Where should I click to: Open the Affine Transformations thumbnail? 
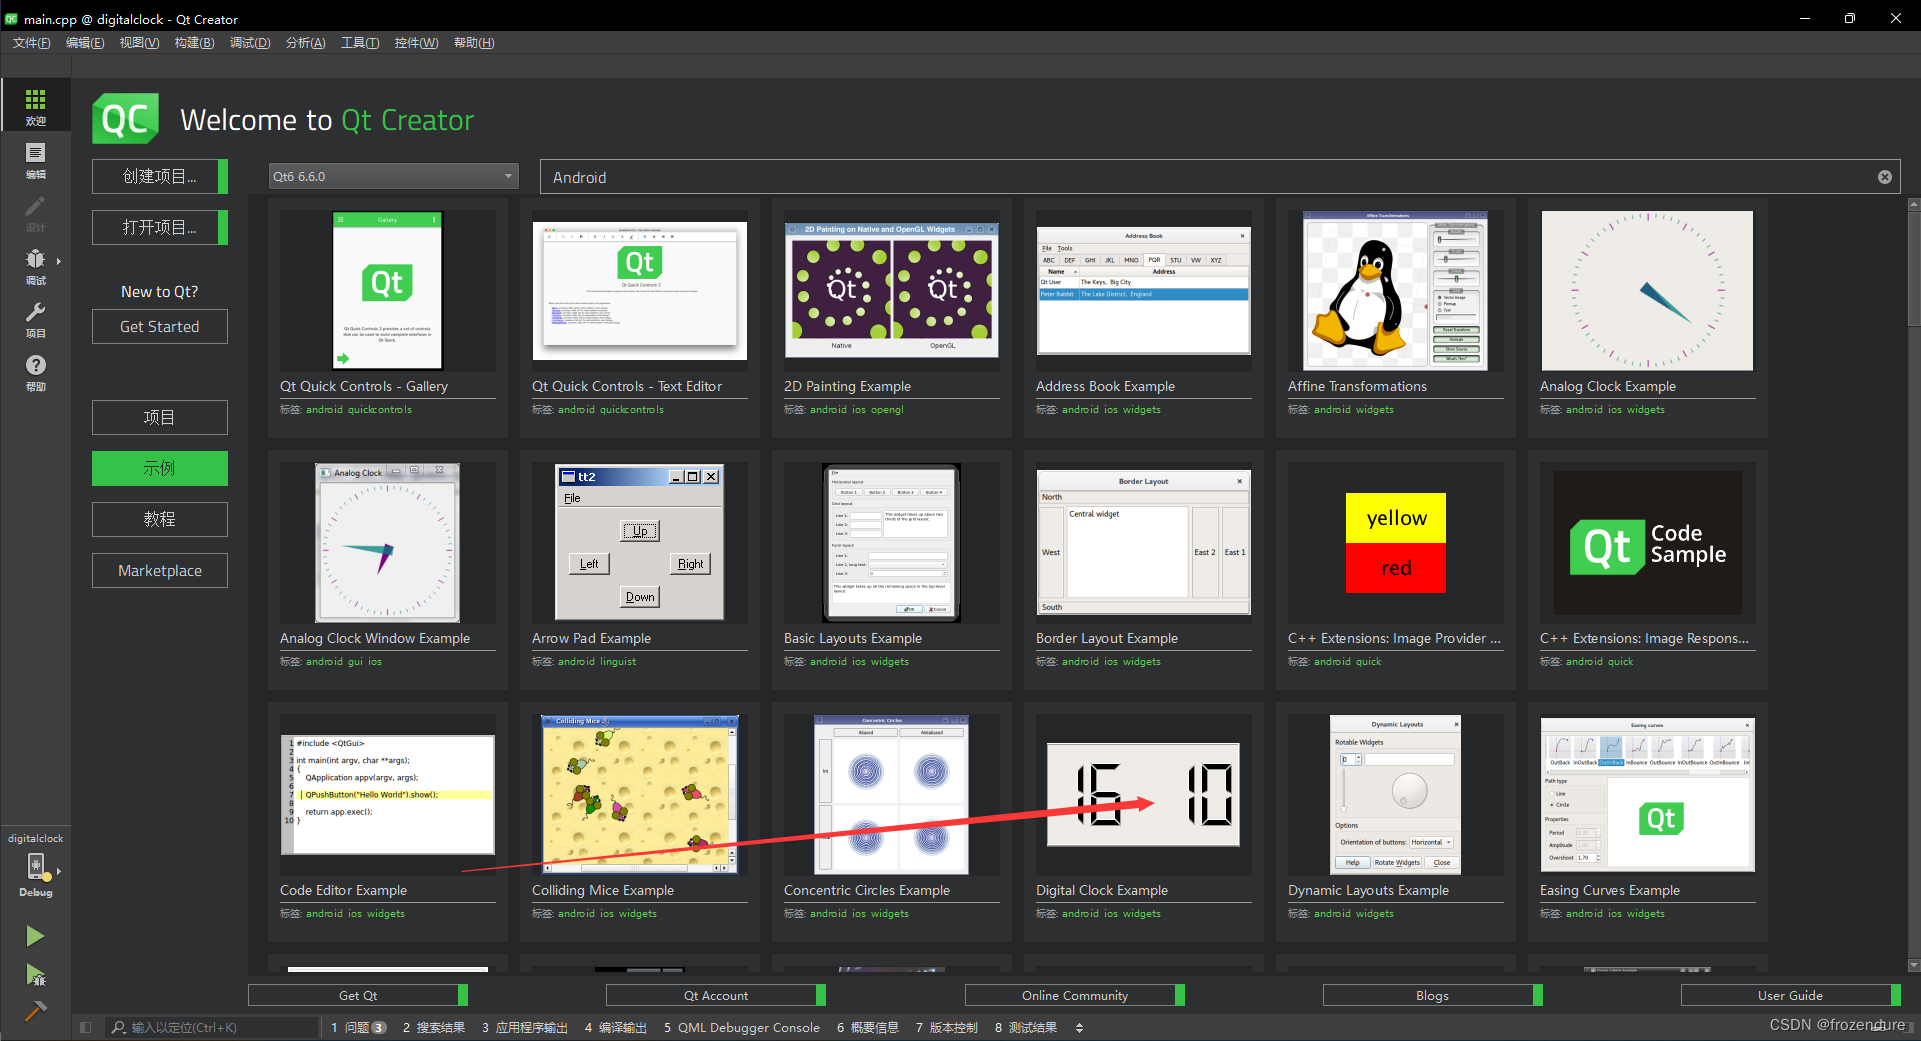(x=1395, y=291)
